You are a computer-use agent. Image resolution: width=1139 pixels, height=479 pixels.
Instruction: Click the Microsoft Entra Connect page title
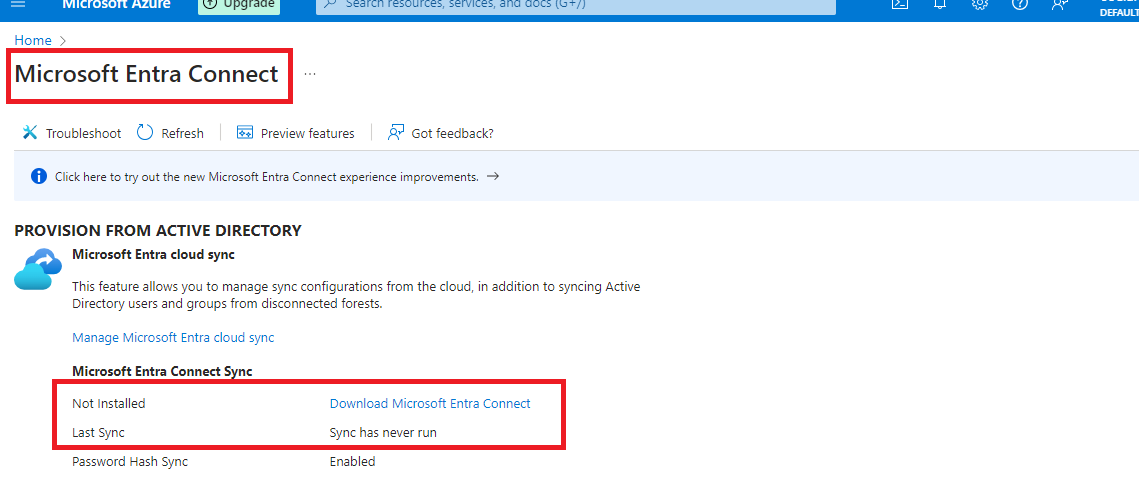pyautogui.click(x=147, y=74)
